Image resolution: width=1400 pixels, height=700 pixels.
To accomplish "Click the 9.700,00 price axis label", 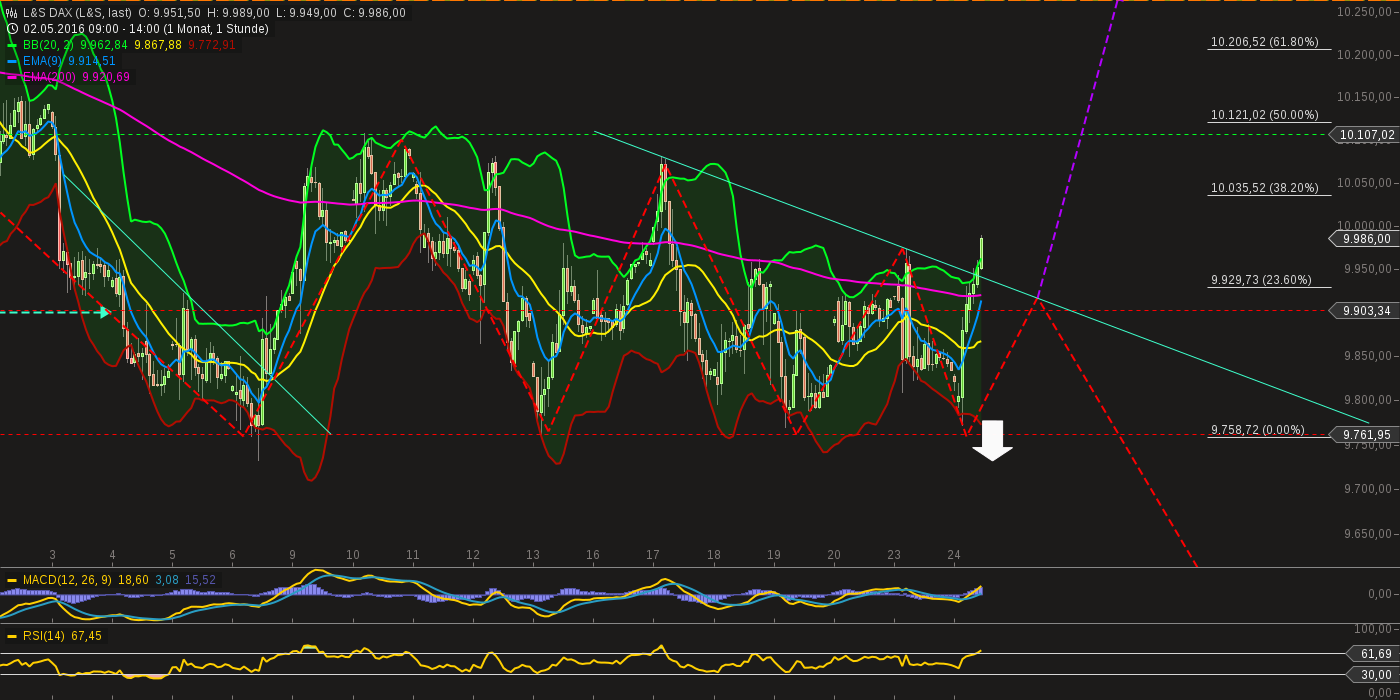I will point(1369,489).
